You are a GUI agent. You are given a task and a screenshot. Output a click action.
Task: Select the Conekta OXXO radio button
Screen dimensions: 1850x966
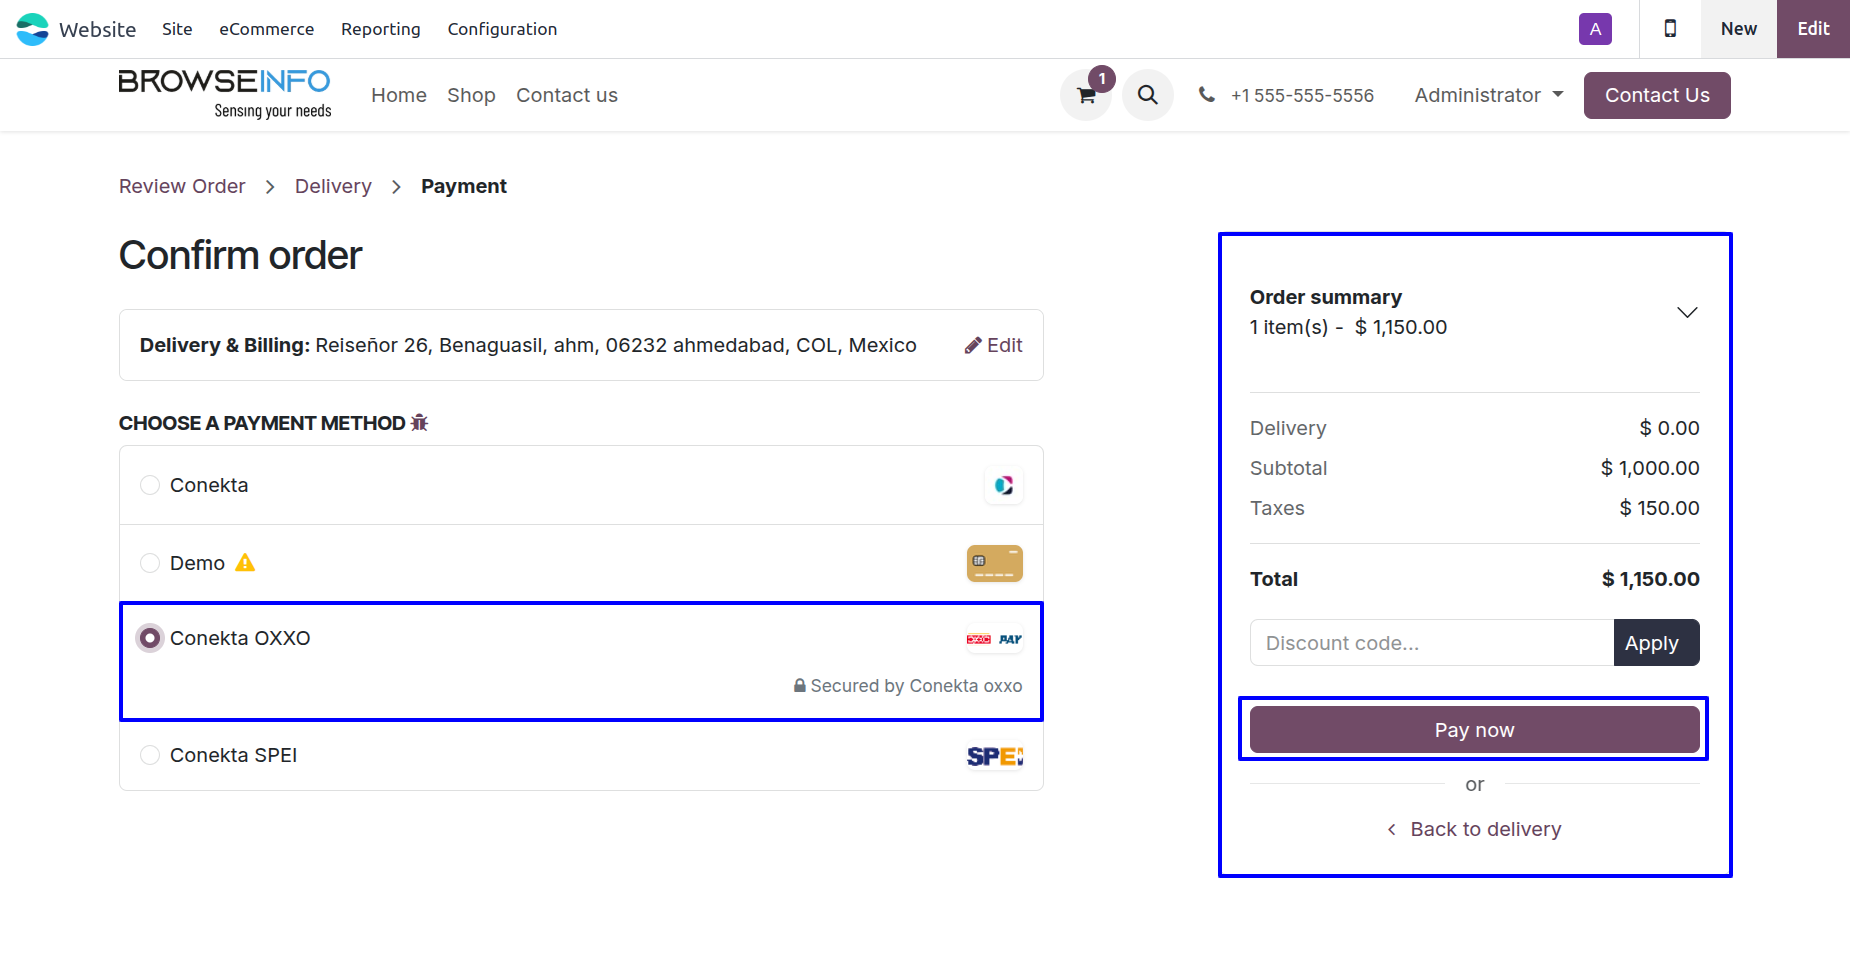pos(150,638)
